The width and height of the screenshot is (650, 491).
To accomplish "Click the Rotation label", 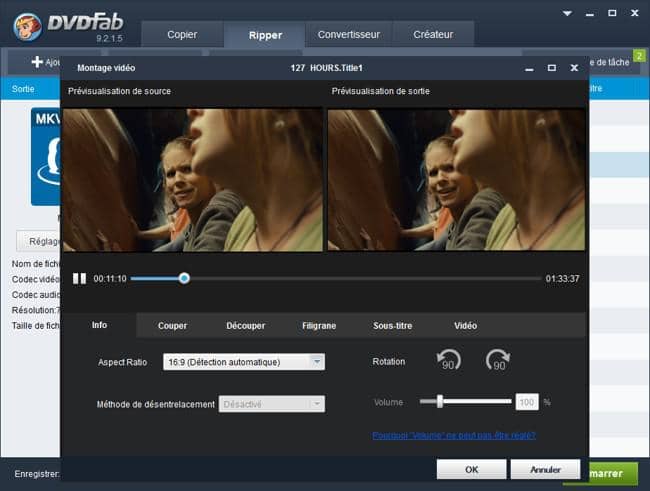I will coord(389,362).
